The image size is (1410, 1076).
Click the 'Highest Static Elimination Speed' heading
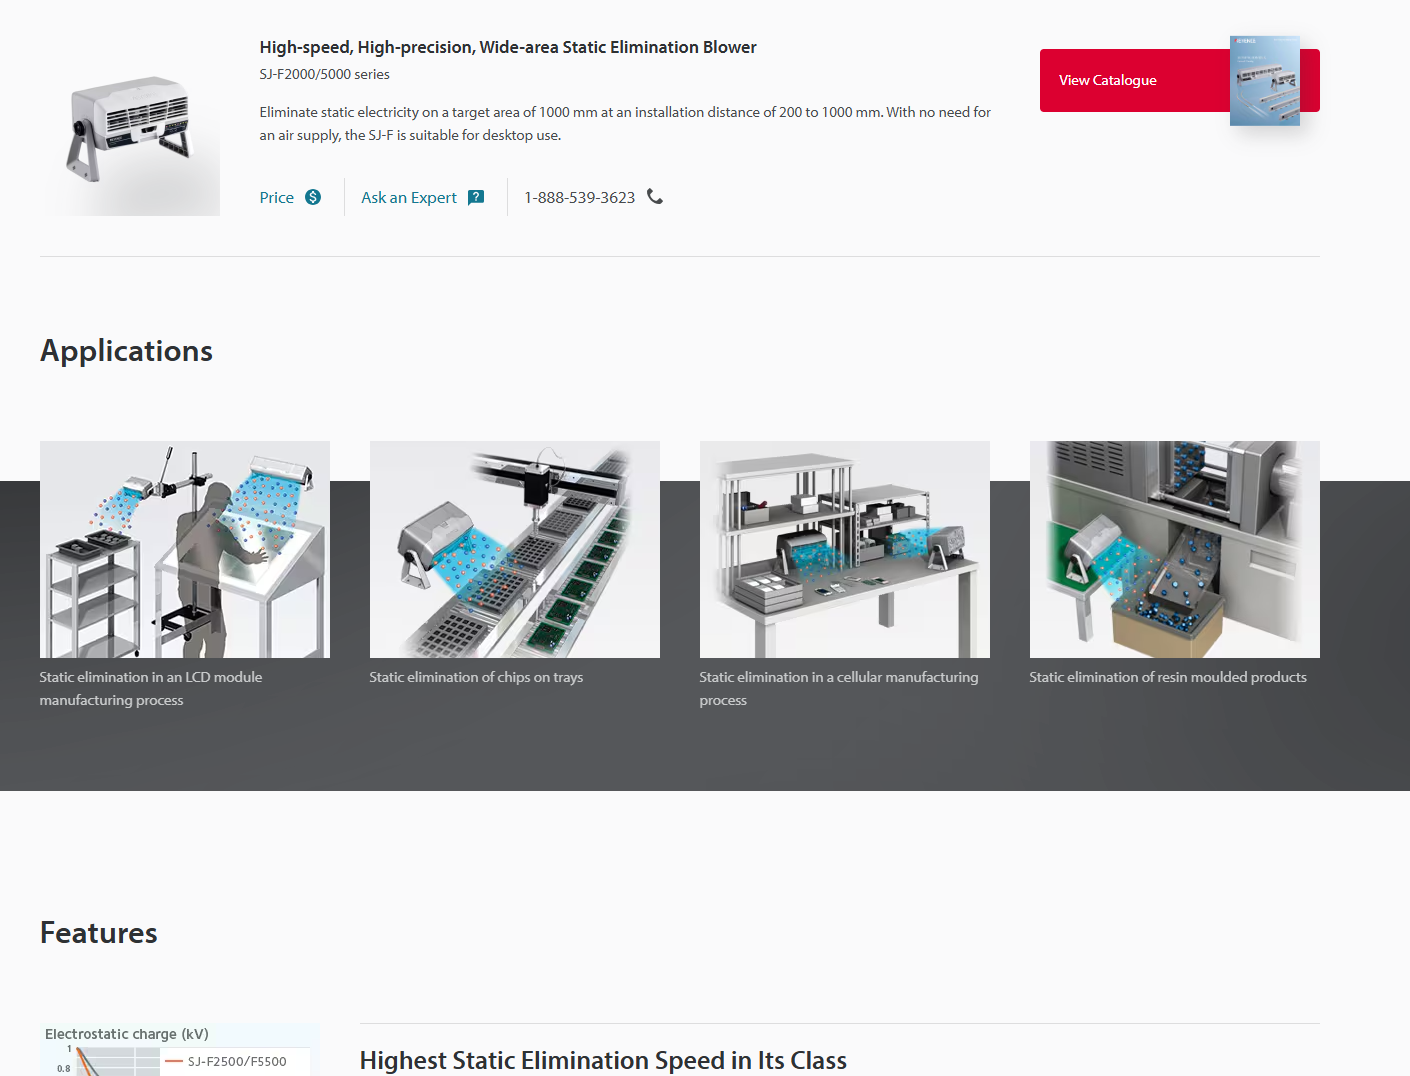(x=603, y=1060)
